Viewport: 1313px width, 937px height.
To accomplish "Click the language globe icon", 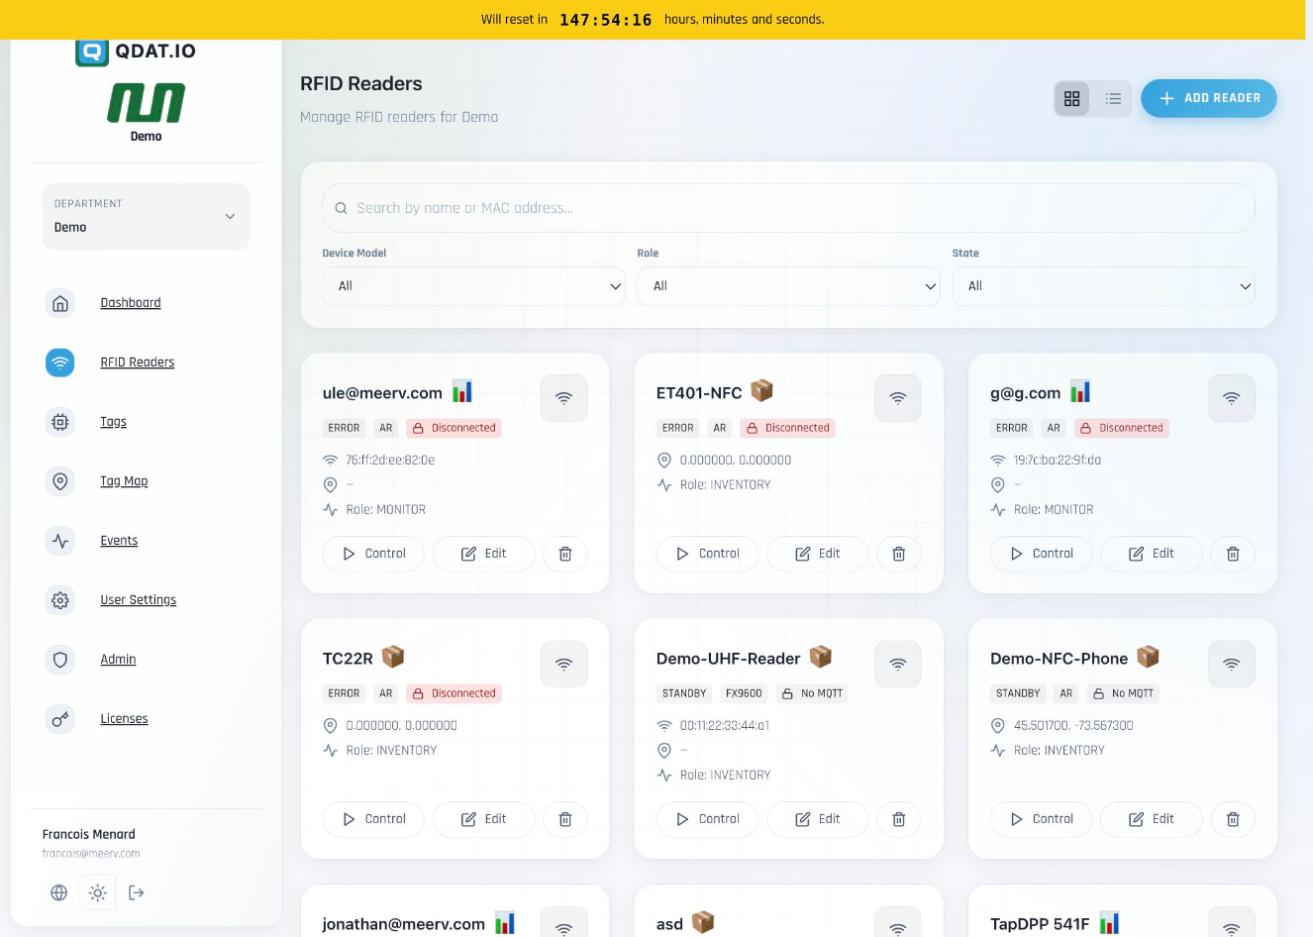I will (x=59, y=893).
